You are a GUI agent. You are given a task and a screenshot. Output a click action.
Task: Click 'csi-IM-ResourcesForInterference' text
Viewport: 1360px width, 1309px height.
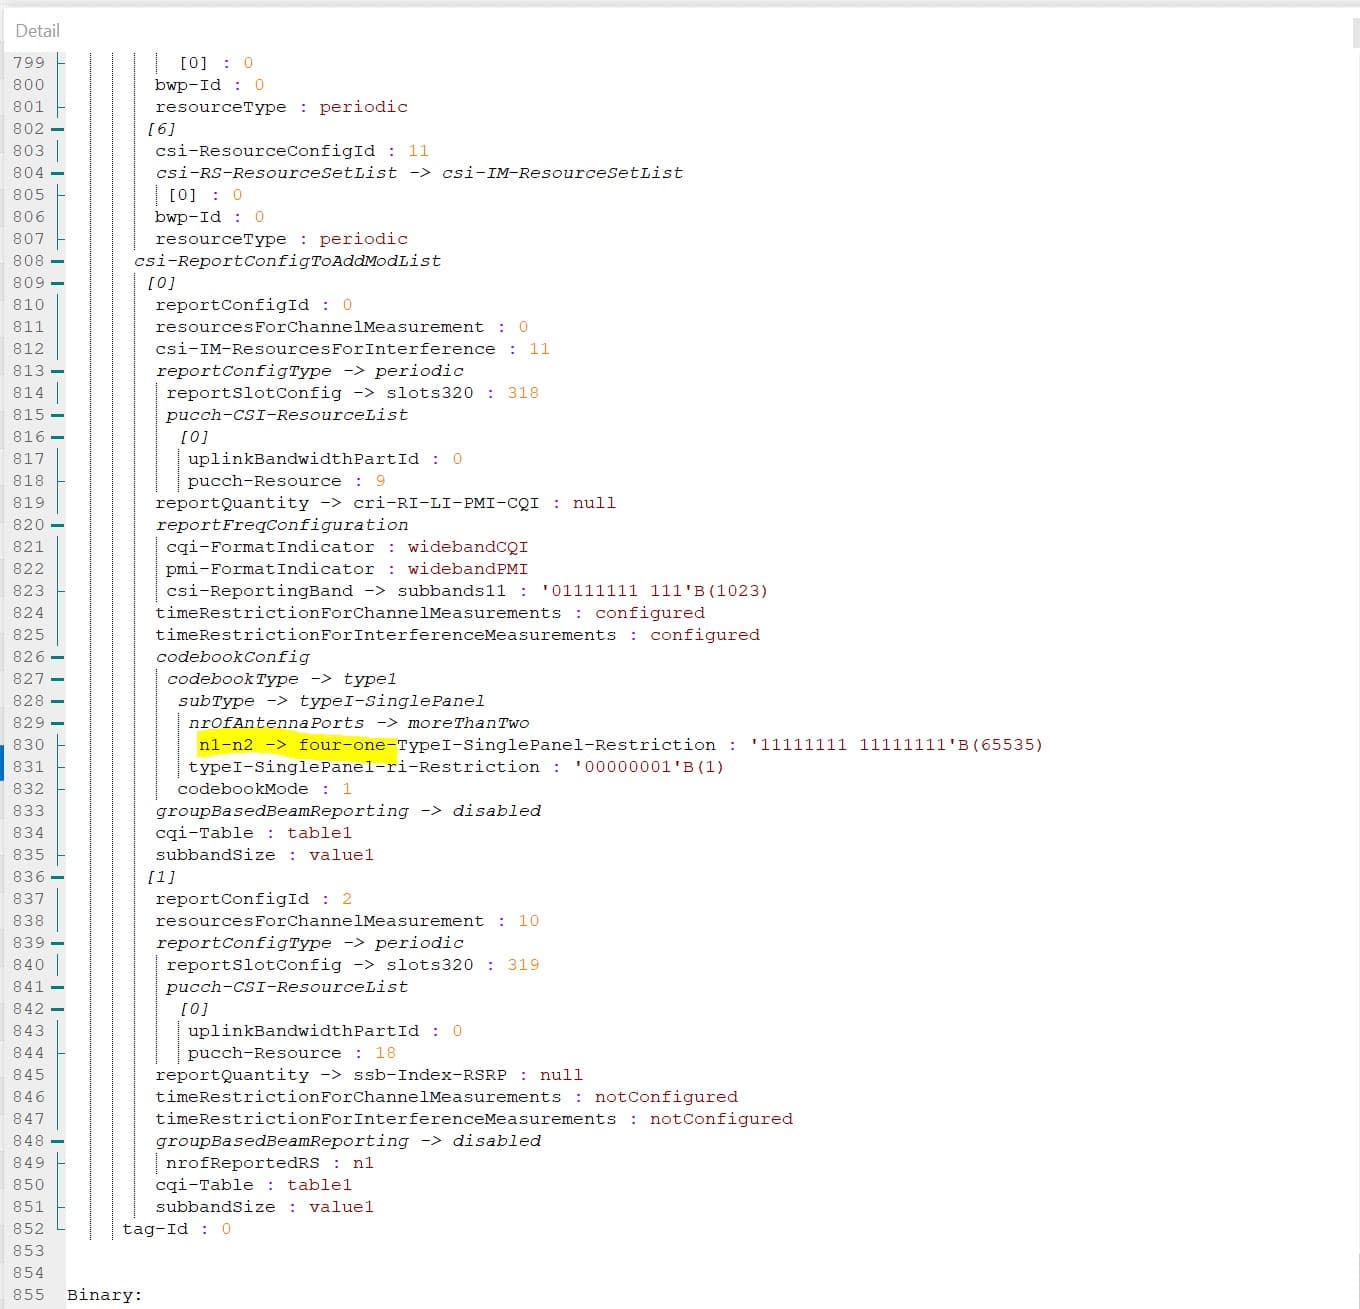pos(325,349)
